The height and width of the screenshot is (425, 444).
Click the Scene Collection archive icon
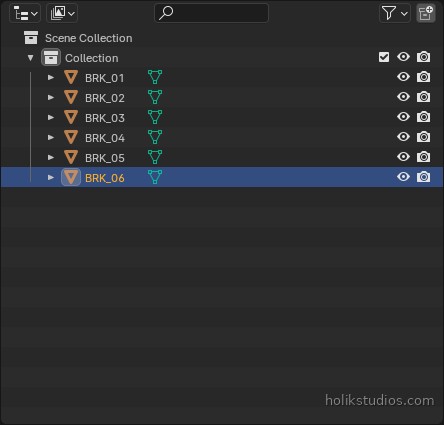[x=31, y=38]
